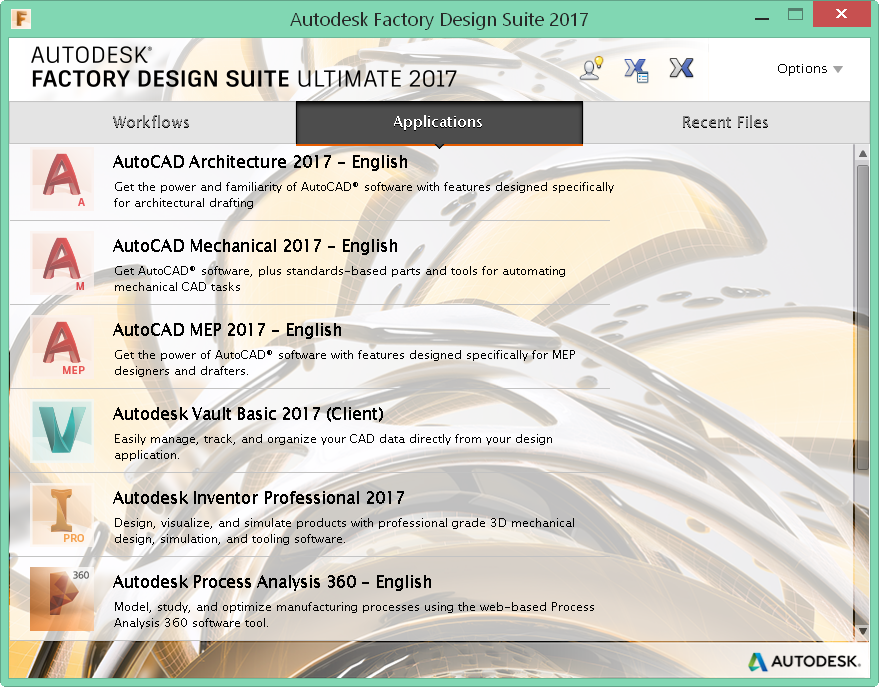Maximize the Factory Design Suite window
This screenshot has width=879, height=687.
795,15
